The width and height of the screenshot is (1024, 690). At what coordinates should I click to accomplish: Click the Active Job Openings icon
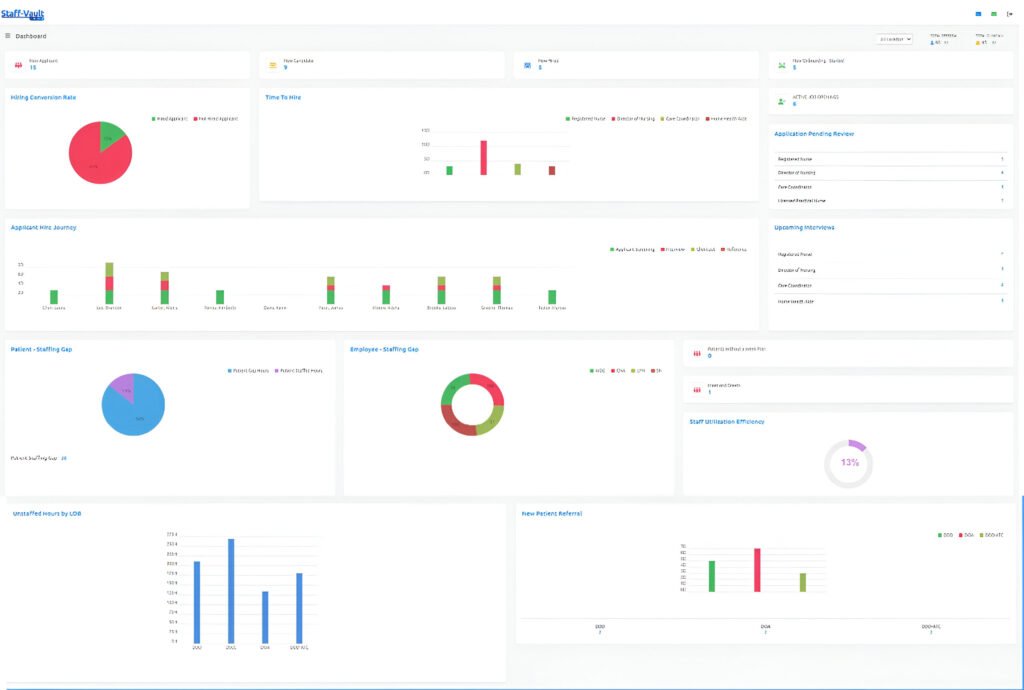click(782, 101)
